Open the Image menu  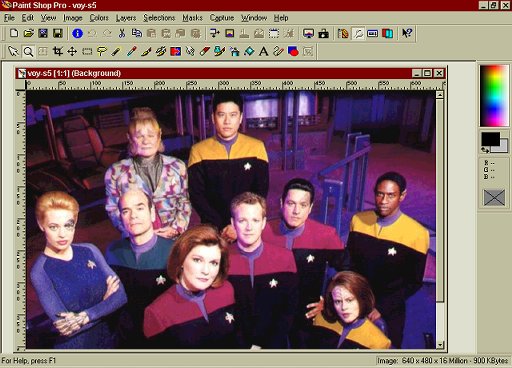click(x=72, y=18)
